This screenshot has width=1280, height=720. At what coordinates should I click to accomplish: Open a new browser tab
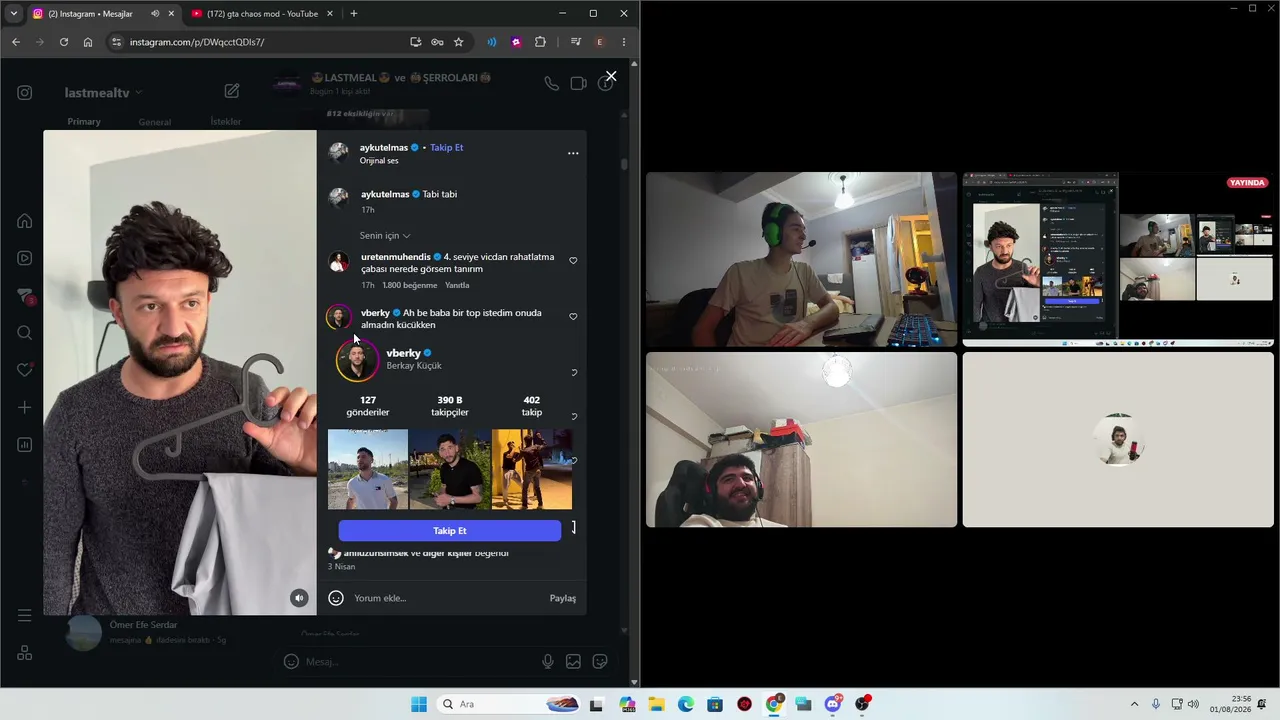click(354, 14)
